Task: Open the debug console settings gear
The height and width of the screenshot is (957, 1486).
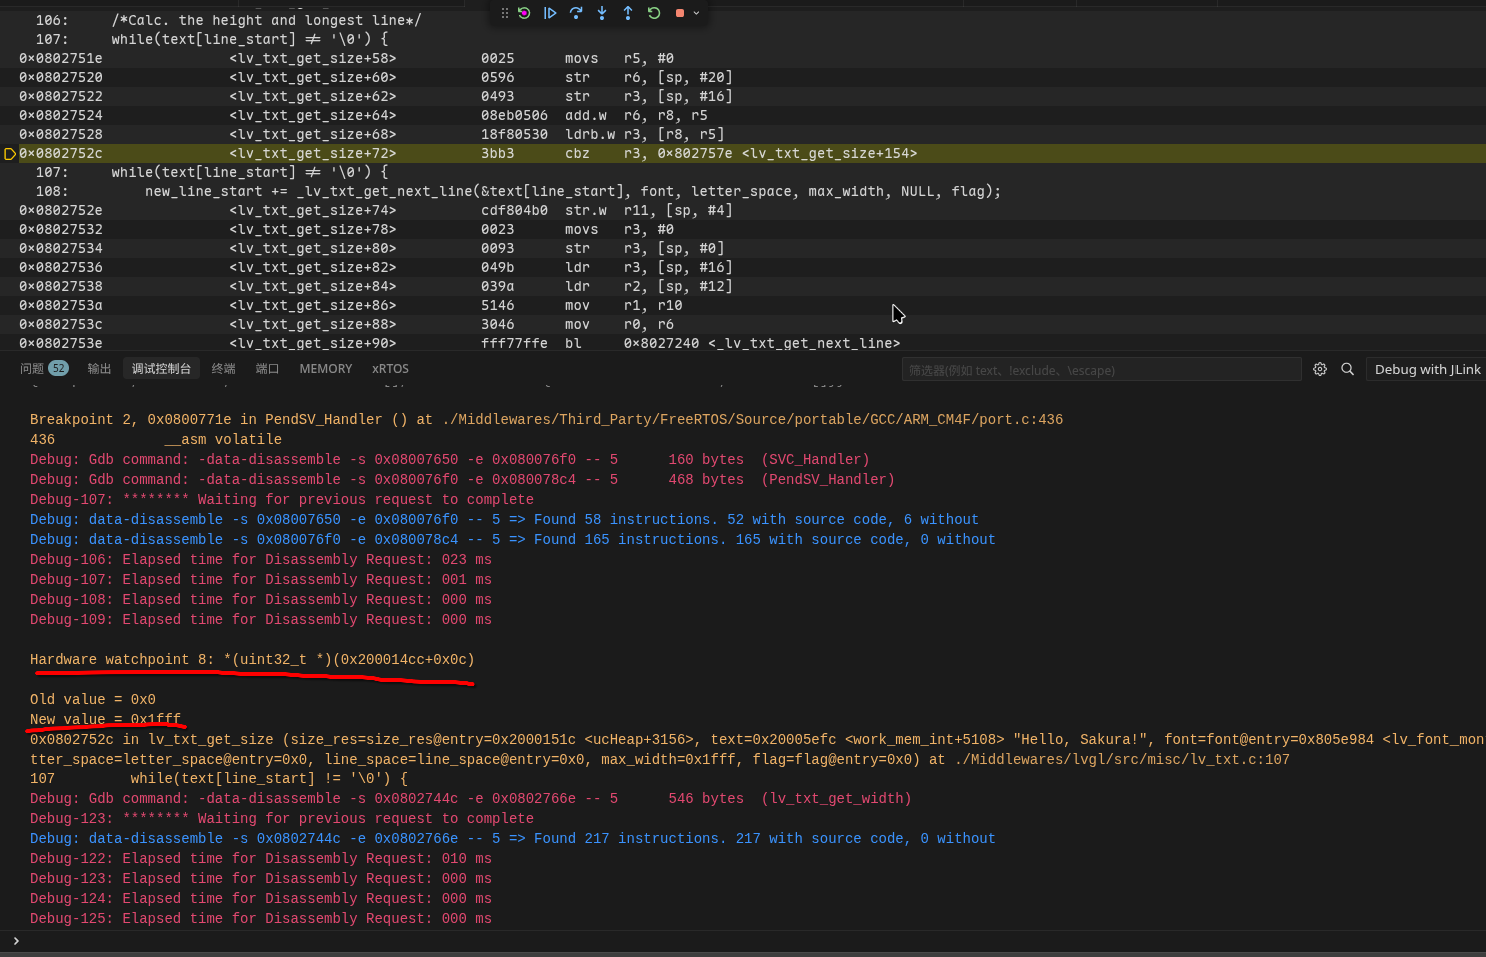Action: coord(1320,369)
